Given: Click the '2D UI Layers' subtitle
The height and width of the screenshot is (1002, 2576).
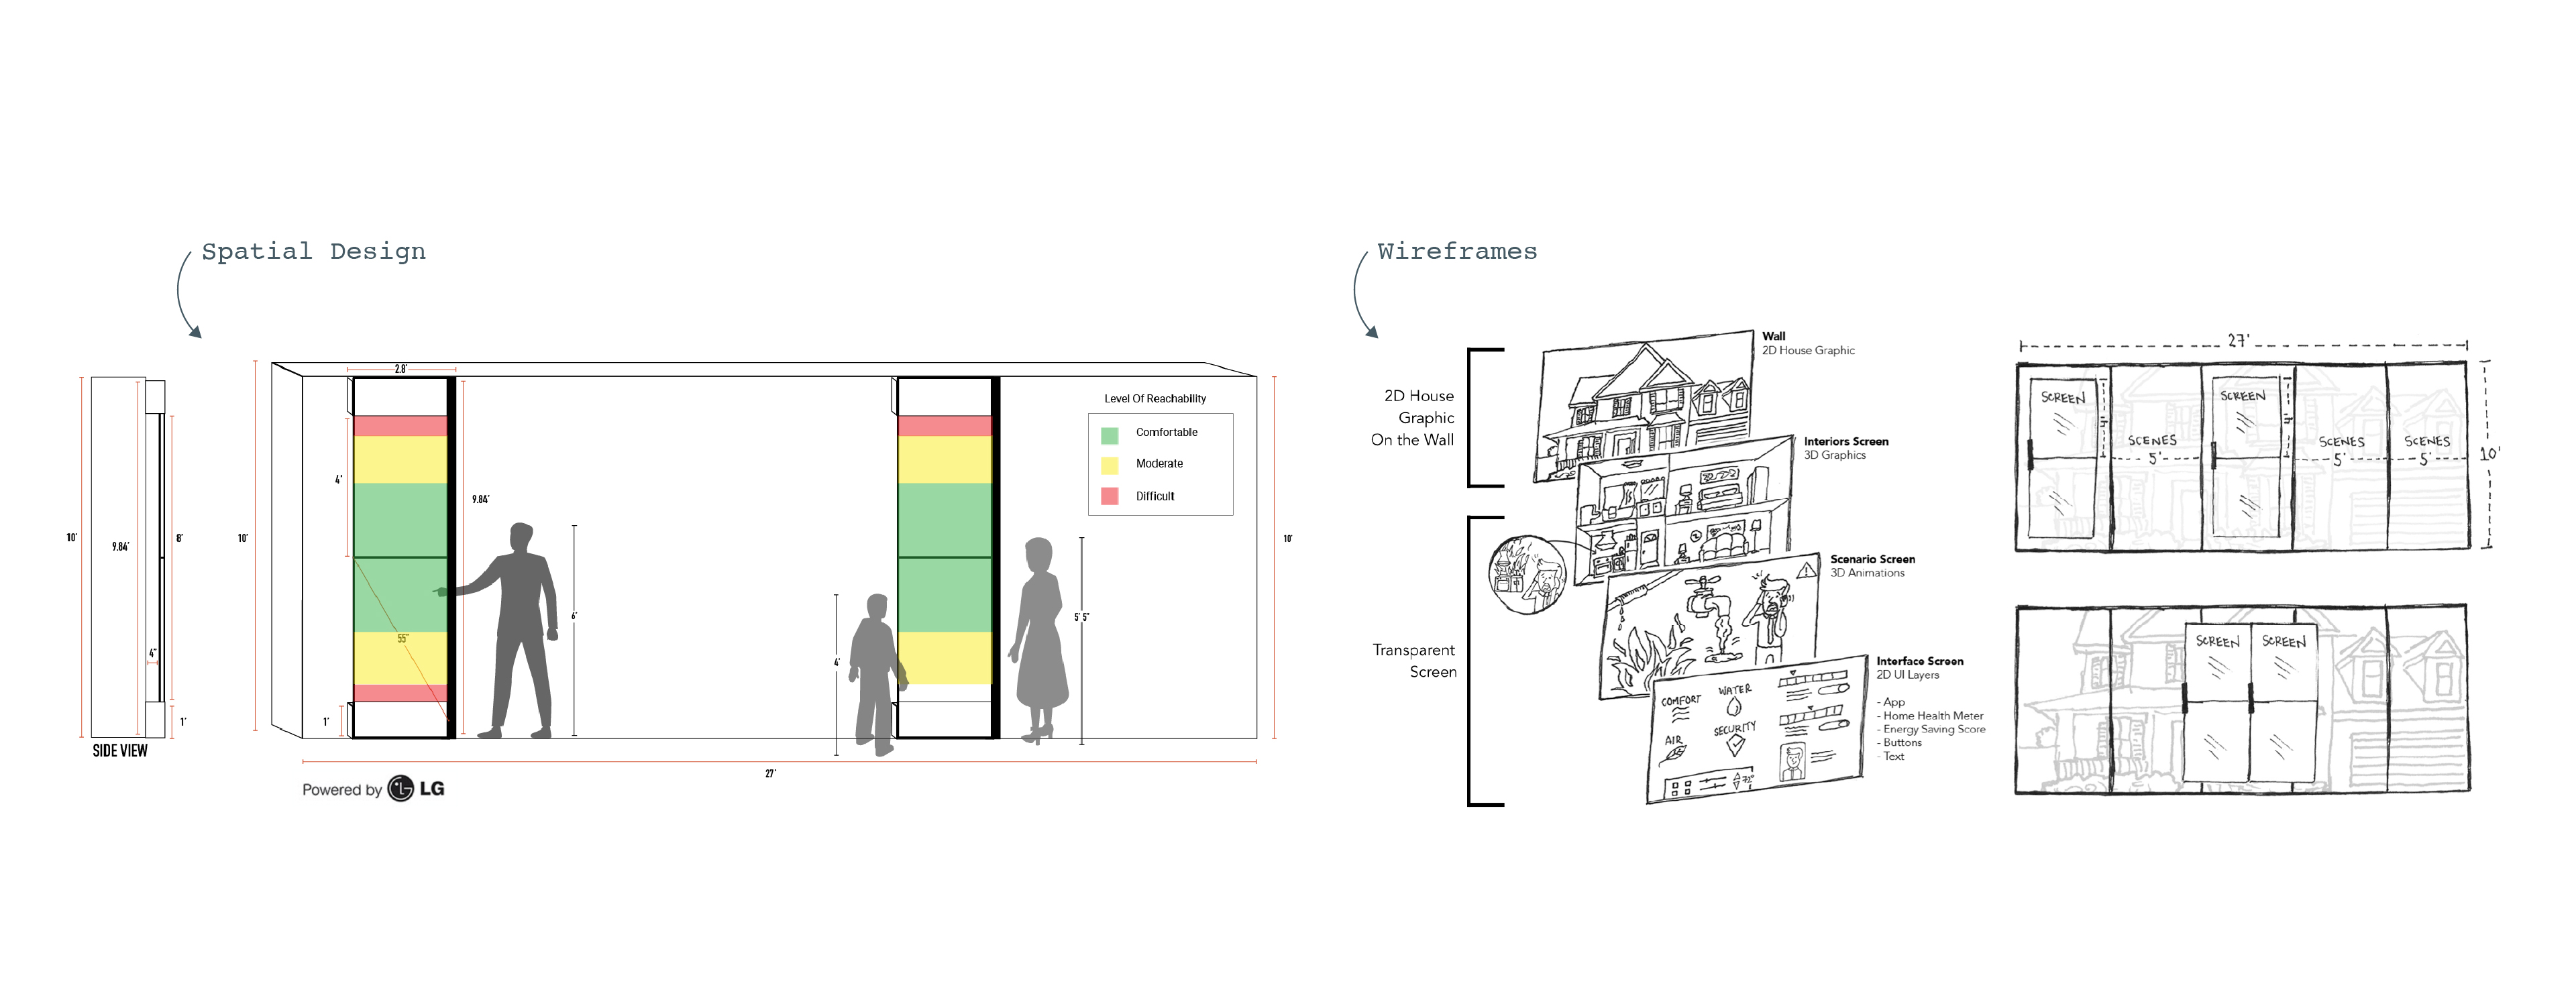Looking at the screenshot, I should tap(1907, 676).
